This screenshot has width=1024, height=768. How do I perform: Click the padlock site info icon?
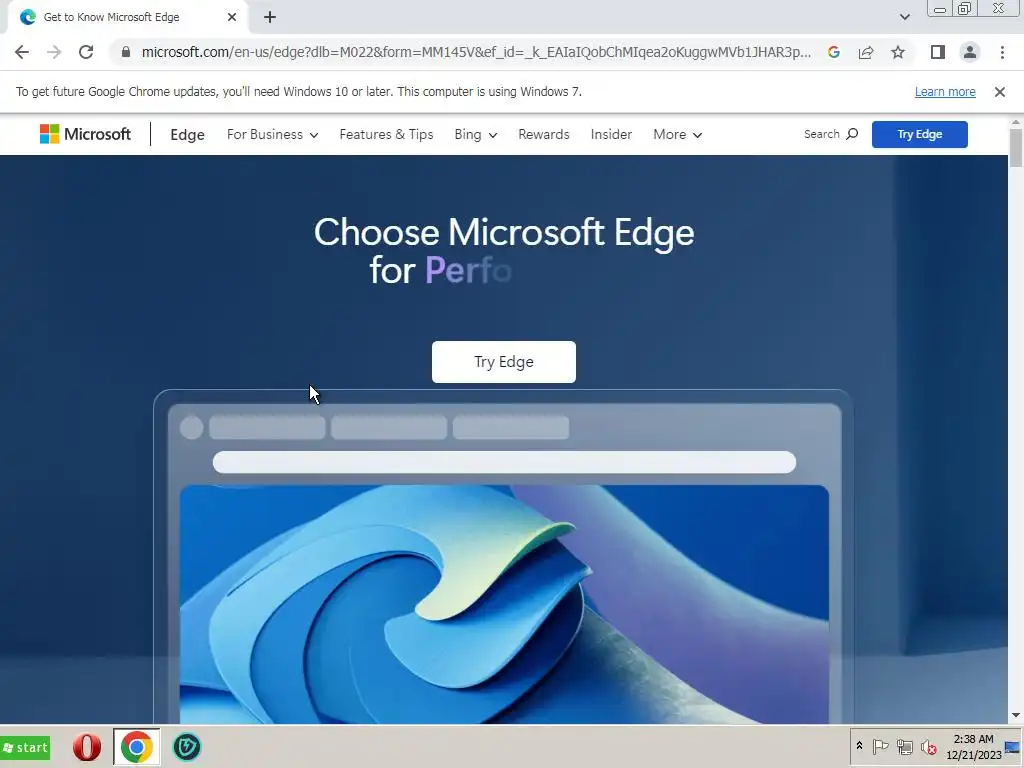[x=126, y=52]
